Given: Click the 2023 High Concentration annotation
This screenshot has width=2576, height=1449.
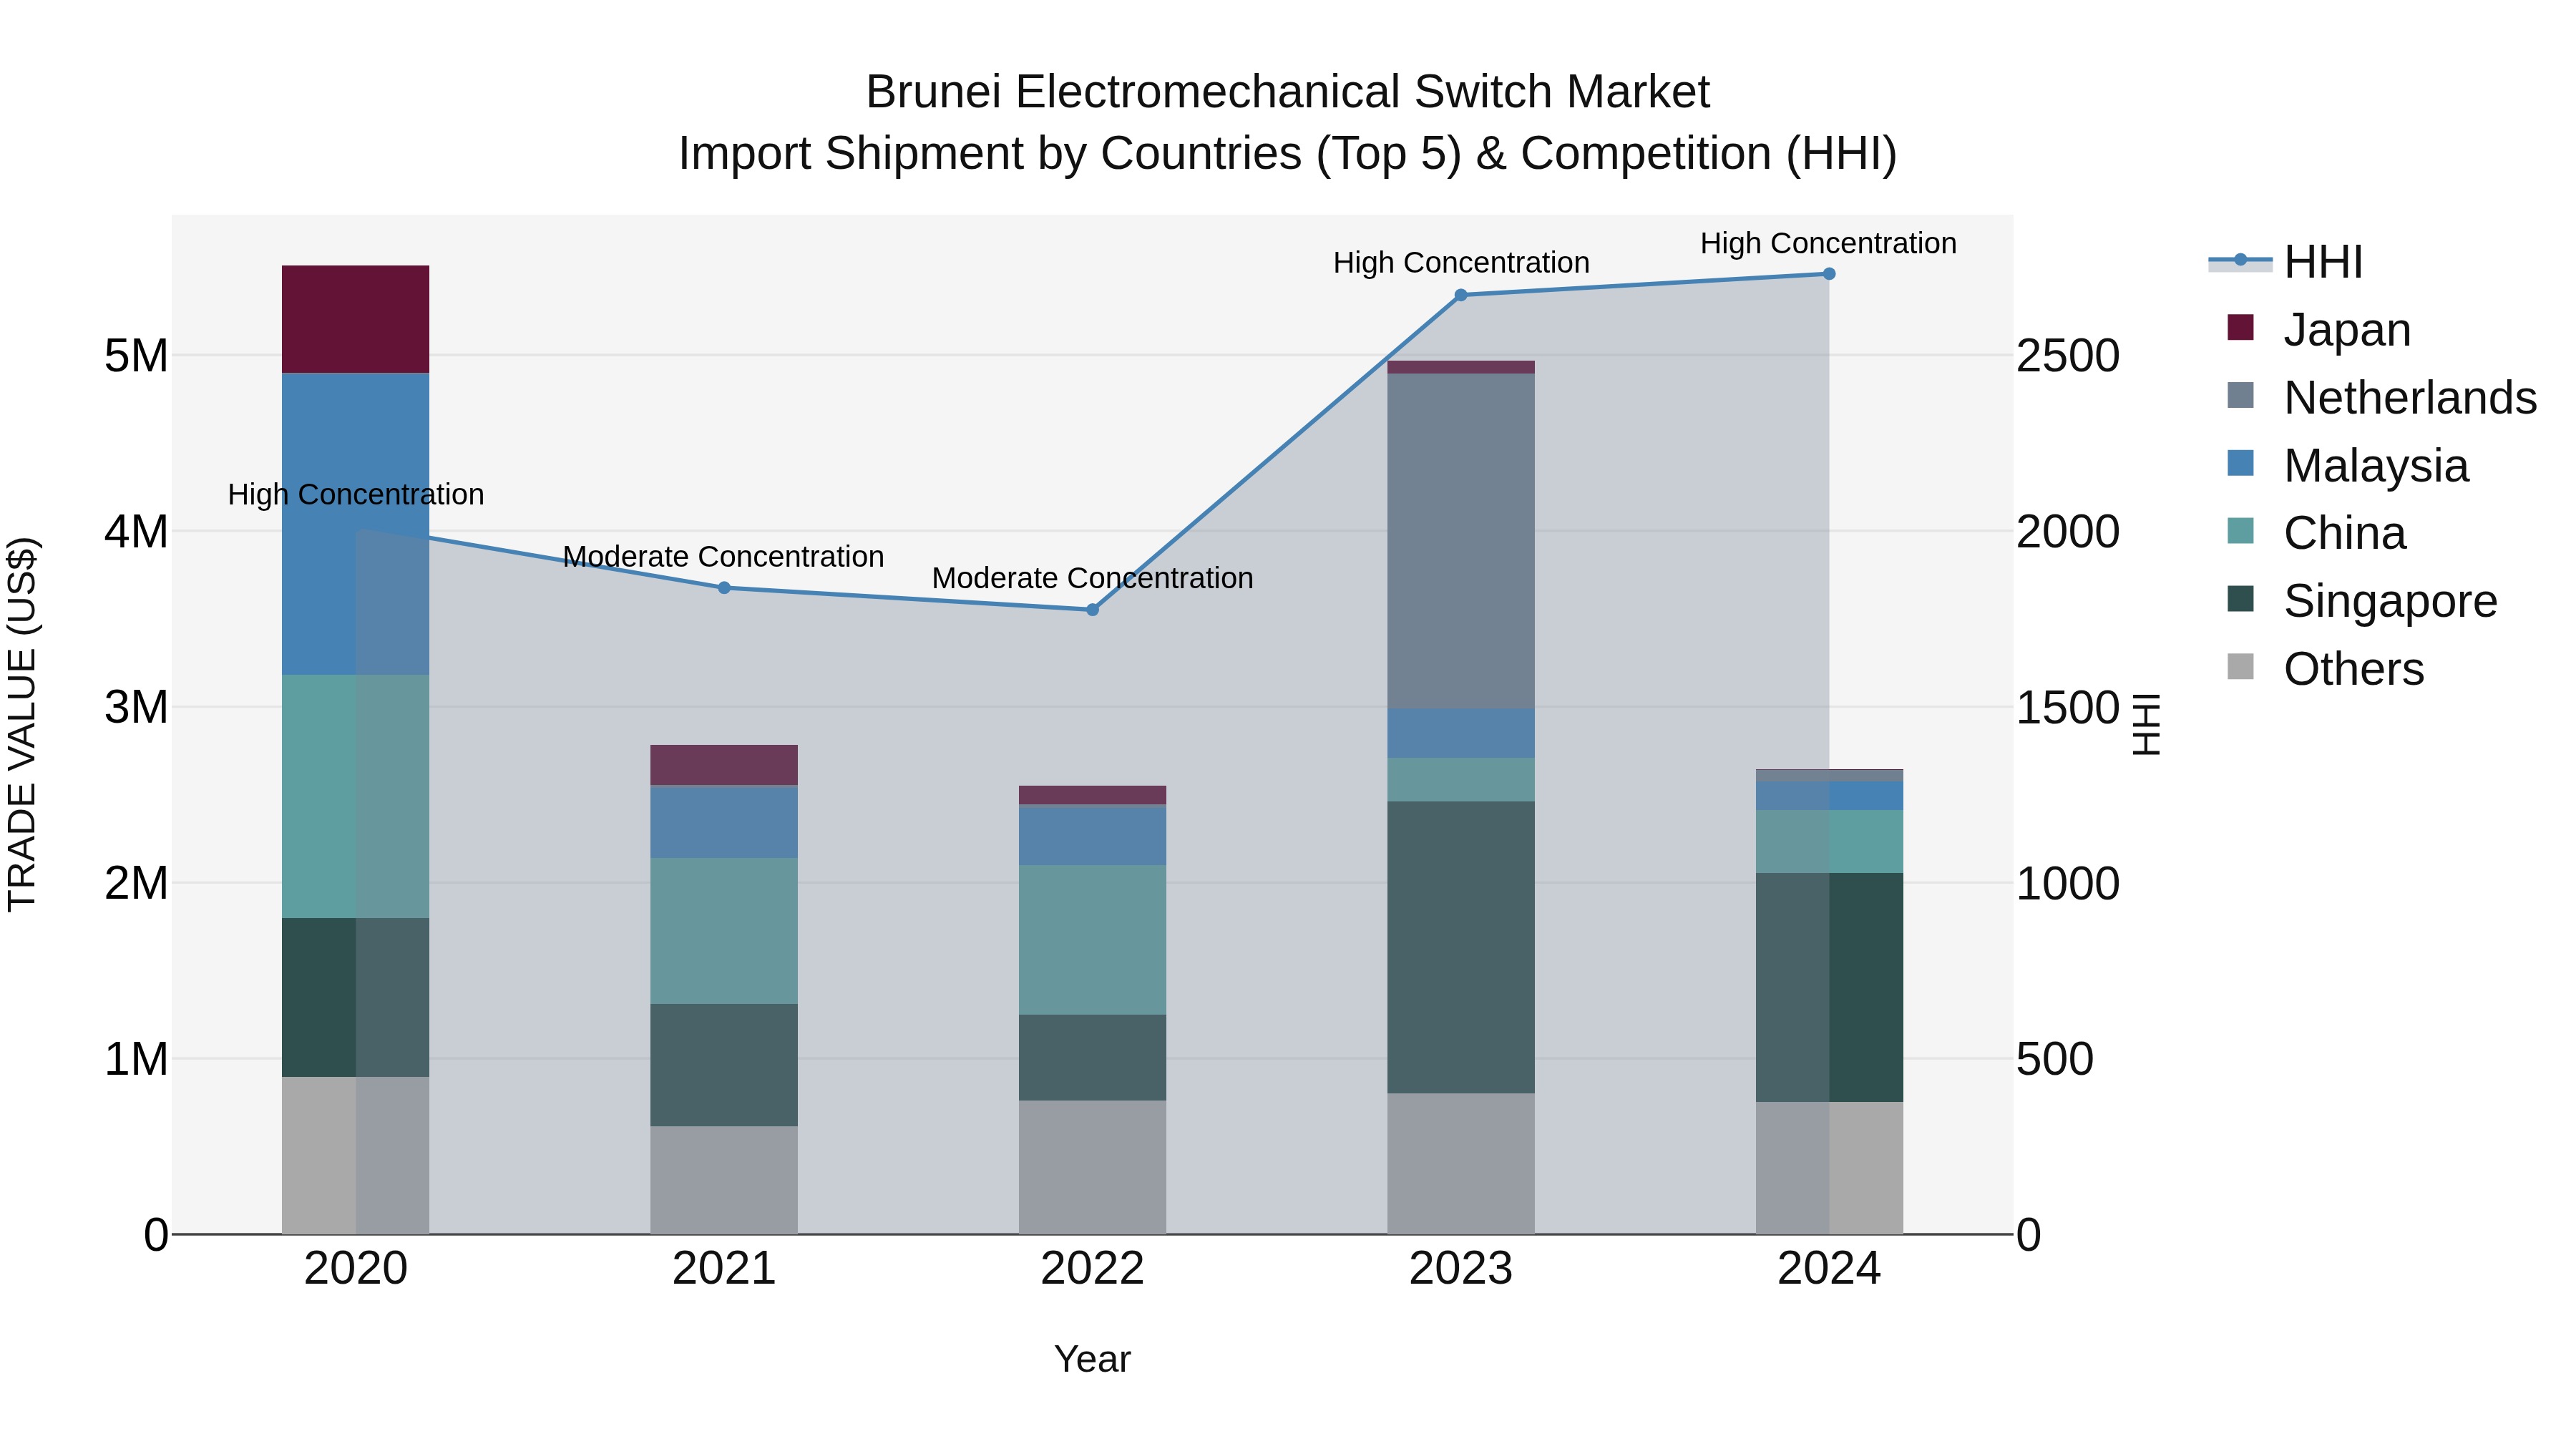Looking at the screenshot, I should pyautogui.click(x=1461, y=263).
